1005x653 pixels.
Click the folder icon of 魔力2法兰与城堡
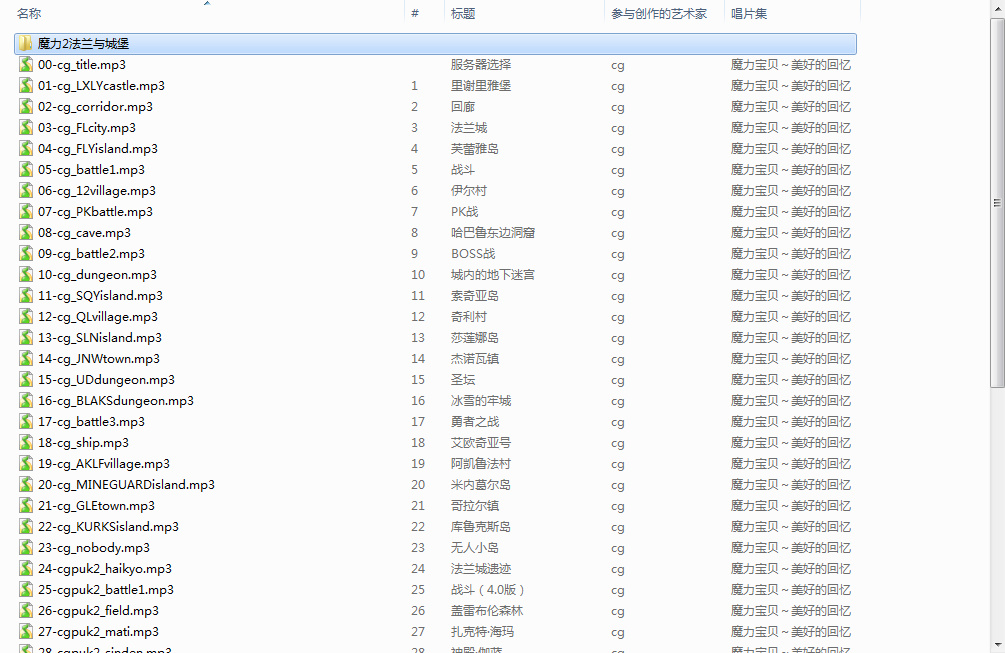[x=24, y=44]
